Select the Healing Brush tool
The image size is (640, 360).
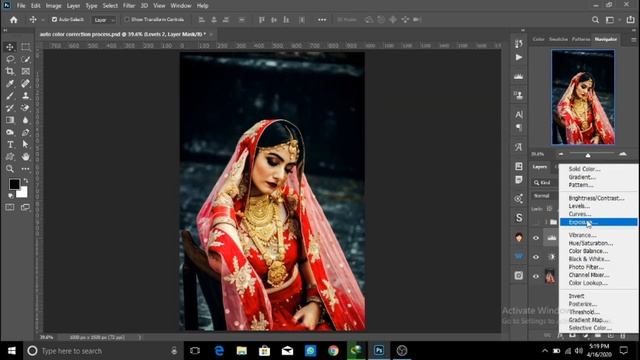click(x=25, y=84)
